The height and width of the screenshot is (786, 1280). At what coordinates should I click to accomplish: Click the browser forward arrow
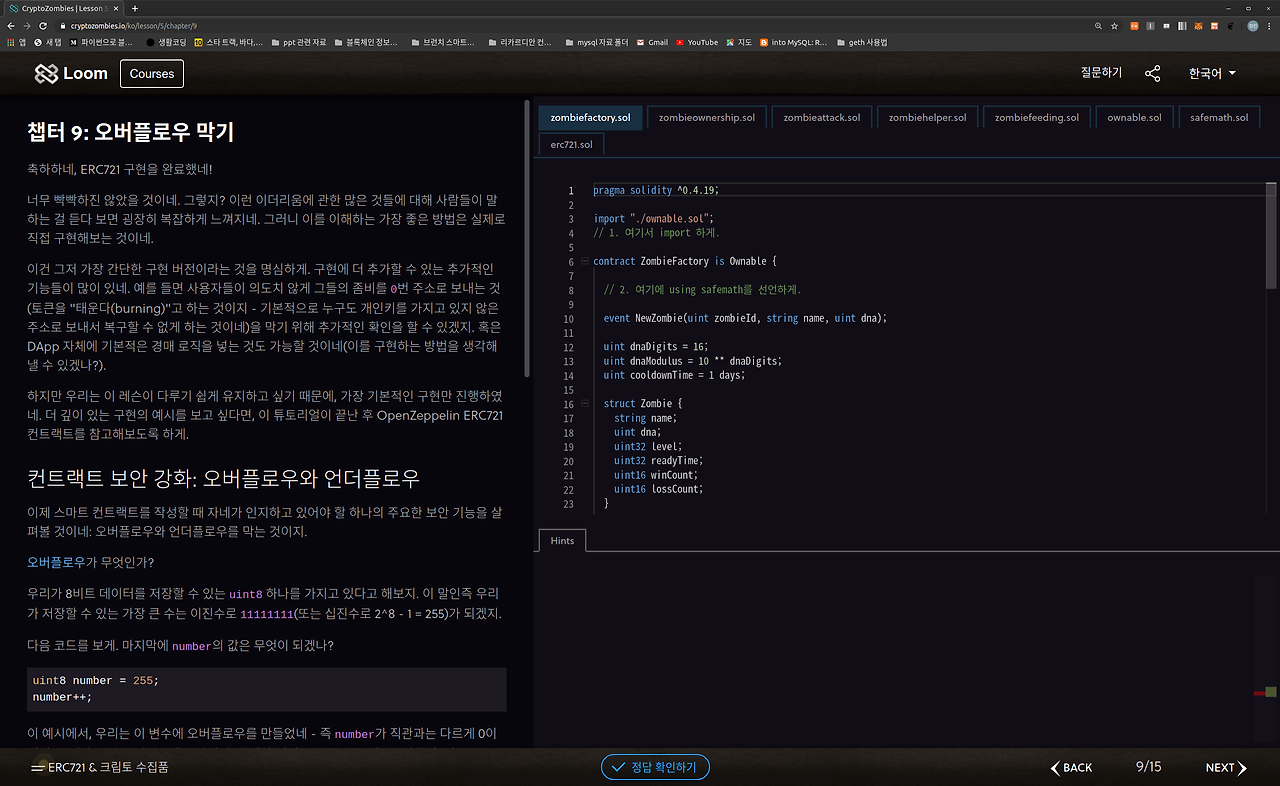click(28, 26)
